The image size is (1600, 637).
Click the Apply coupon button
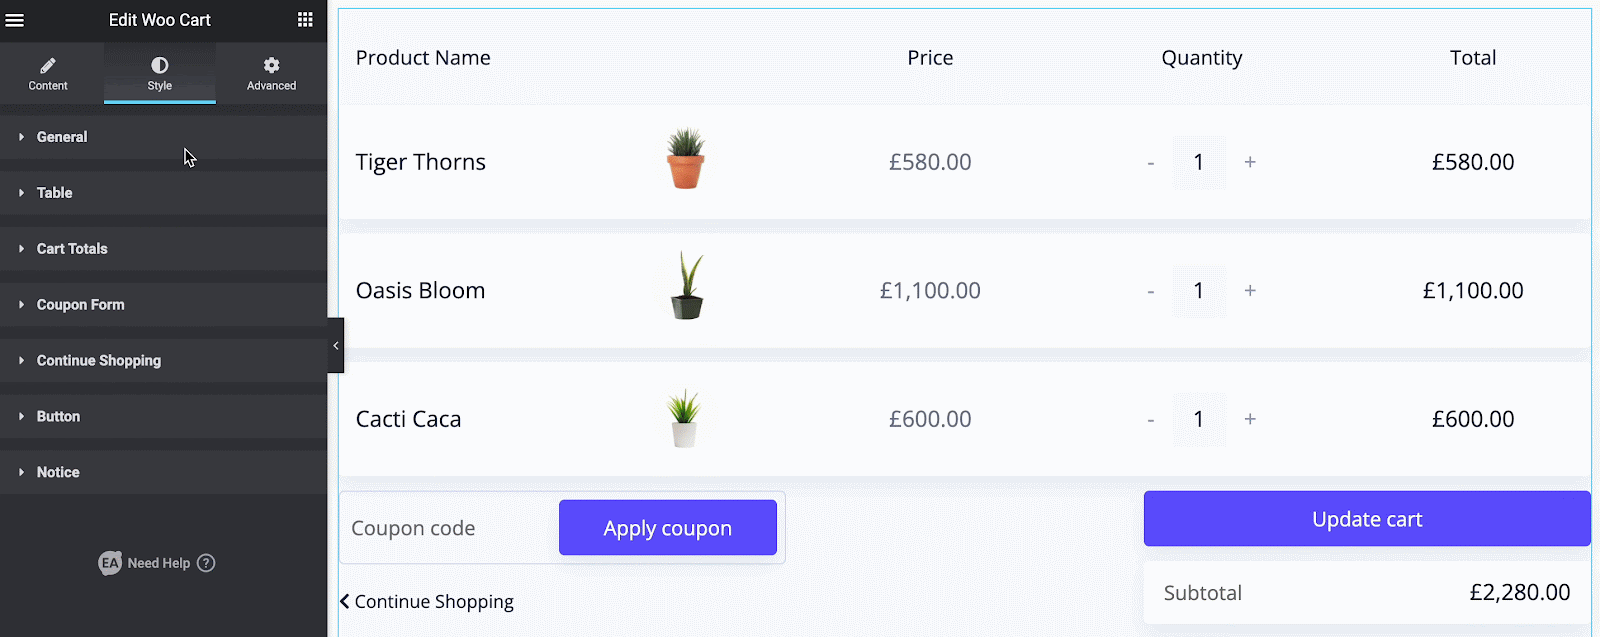click(x=667, y=528)
